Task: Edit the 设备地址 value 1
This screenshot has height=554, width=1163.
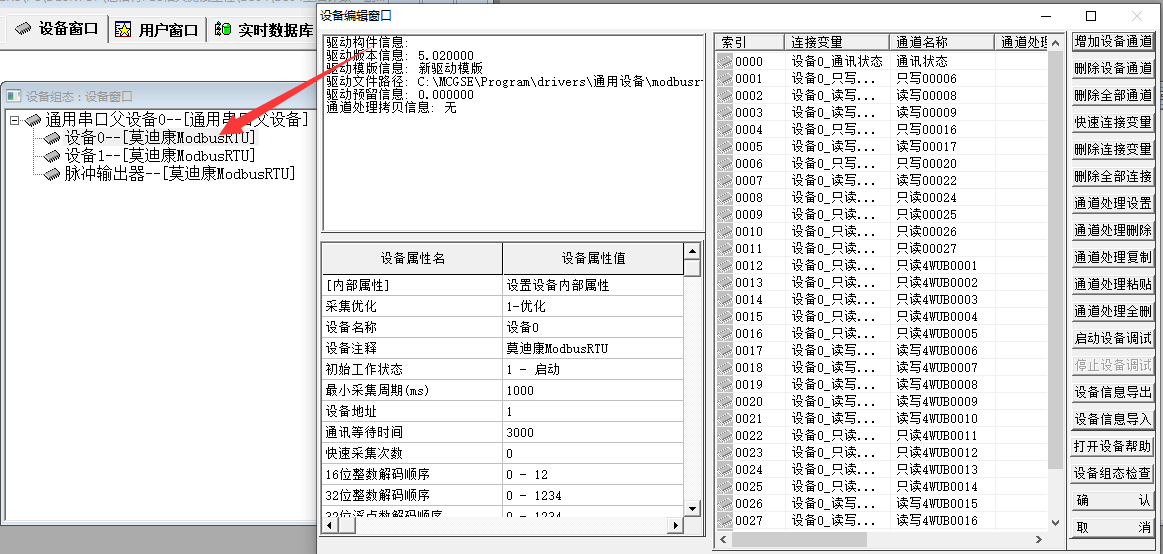Action: [x=593, y=412]
